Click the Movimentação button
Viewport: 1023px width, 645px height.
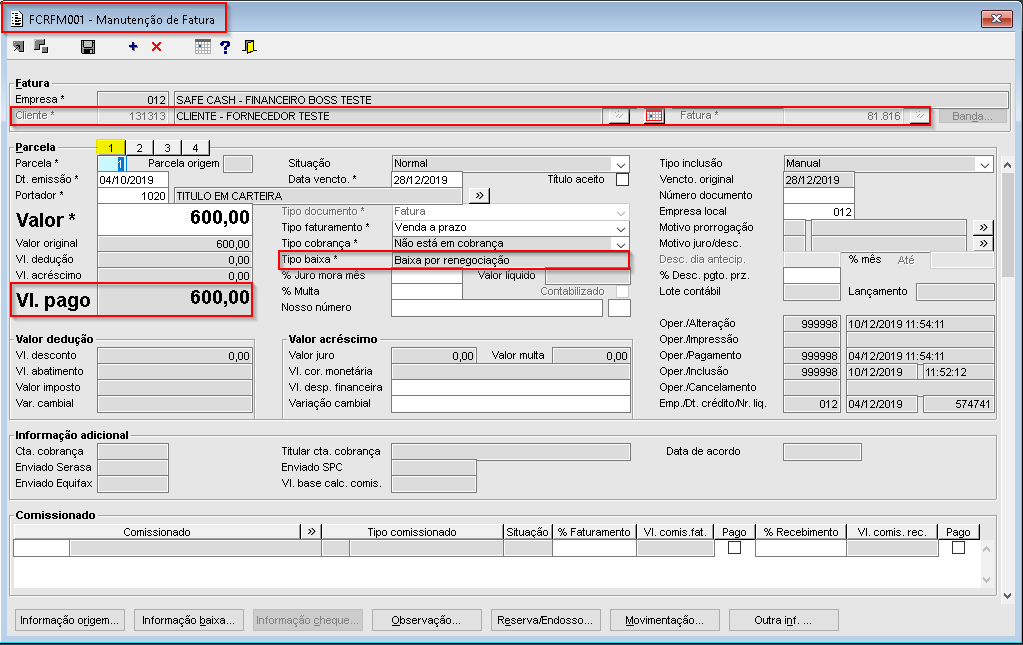point(664,620)
